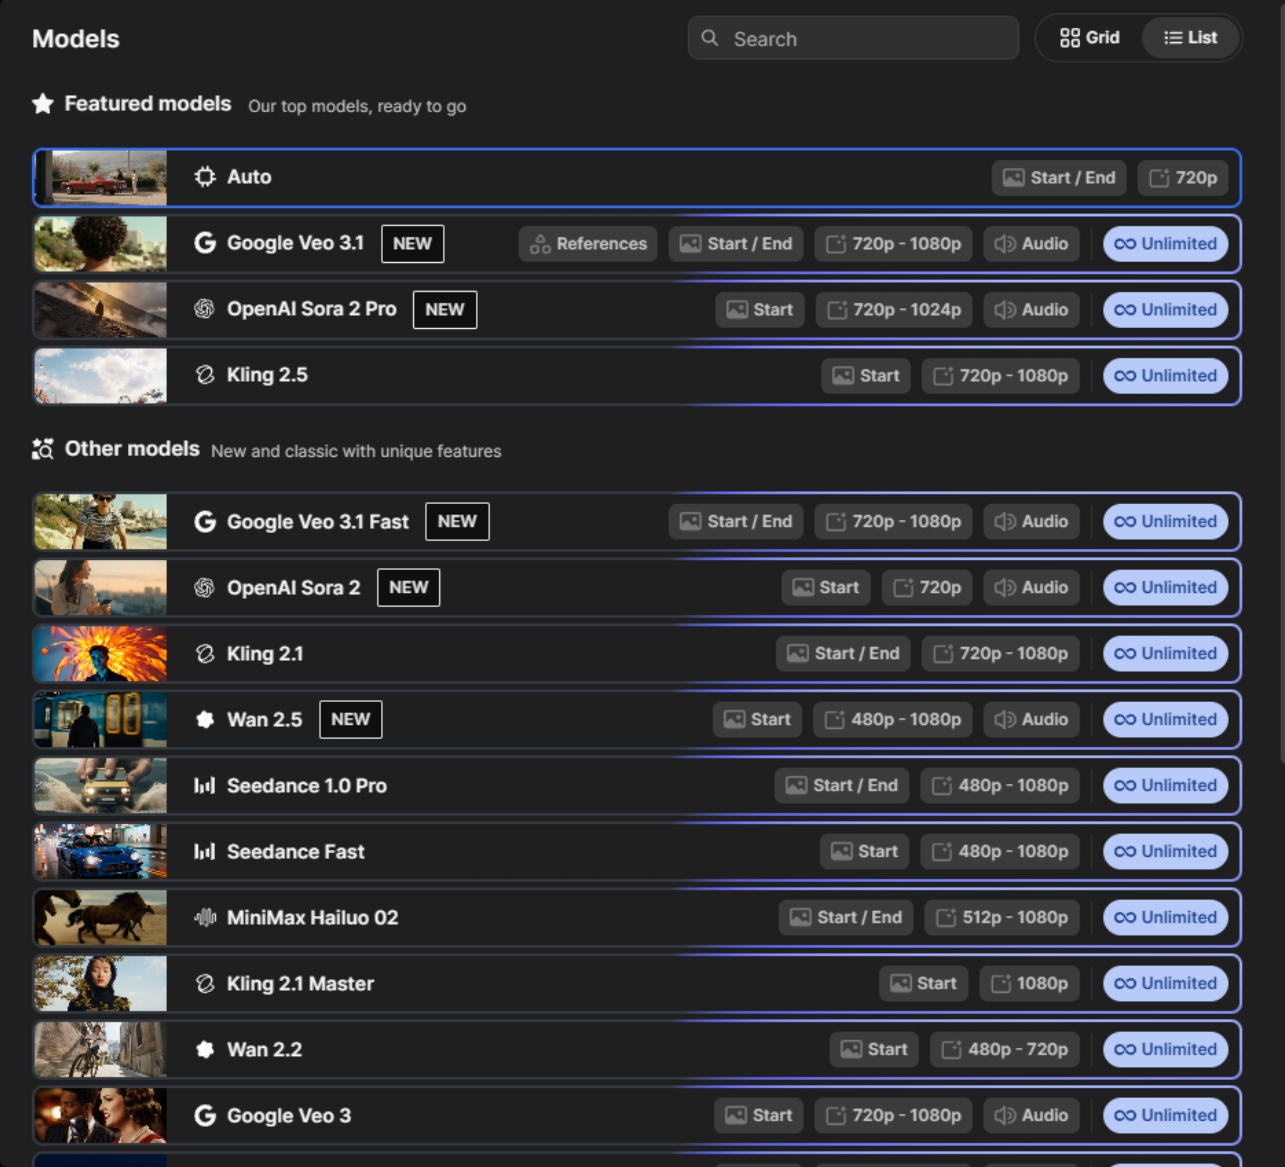
Task: Click the Kling logo beside Kling 2.1 Start / End row
Action: 205,653
